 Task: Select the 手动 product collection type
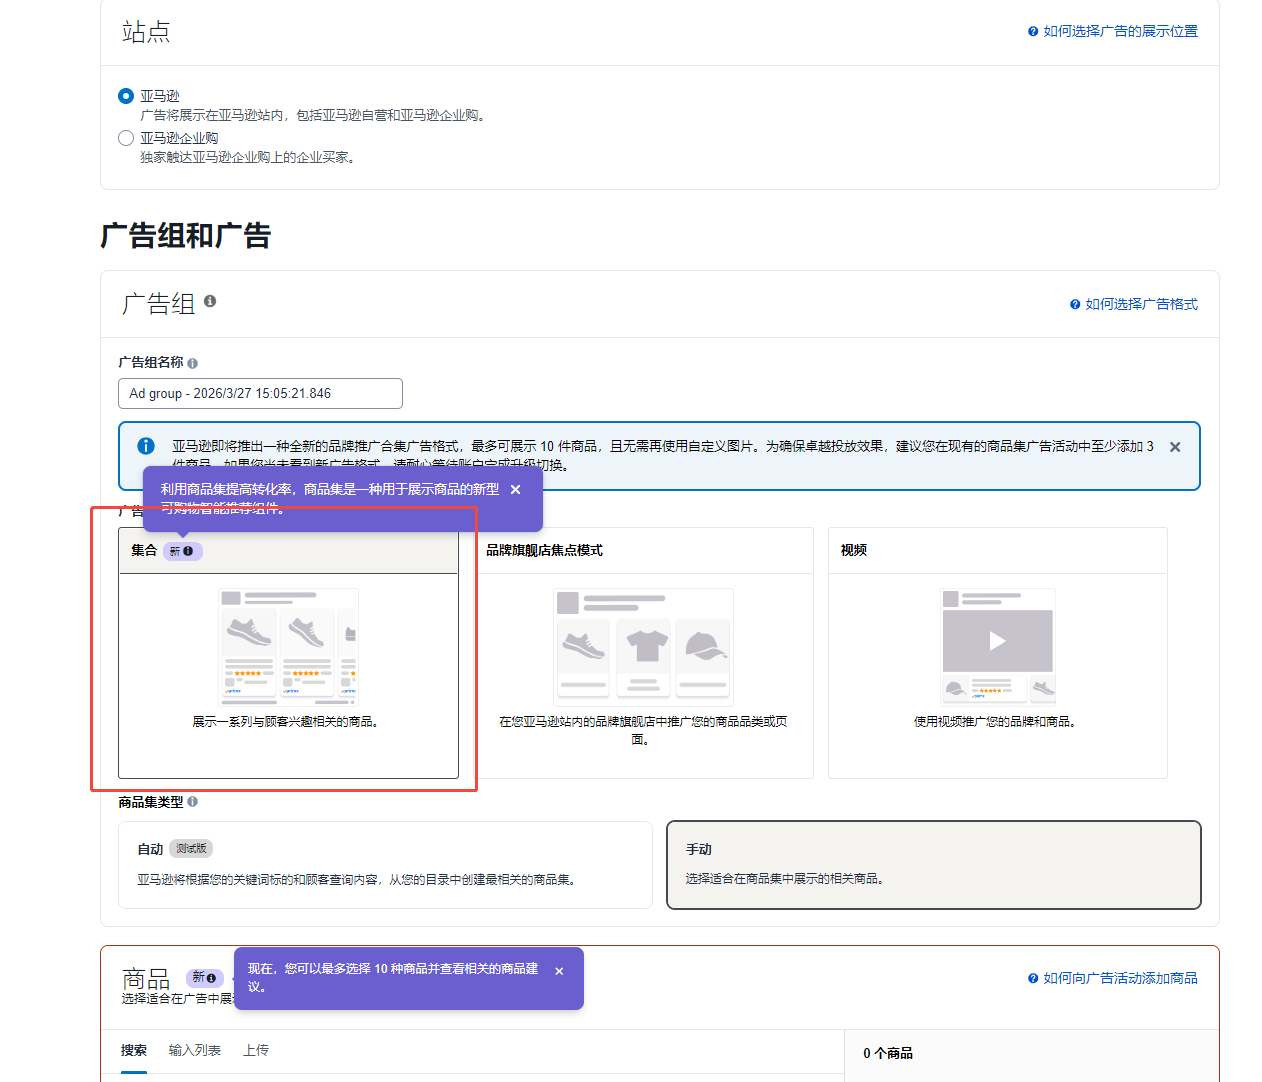click(933, 864)
